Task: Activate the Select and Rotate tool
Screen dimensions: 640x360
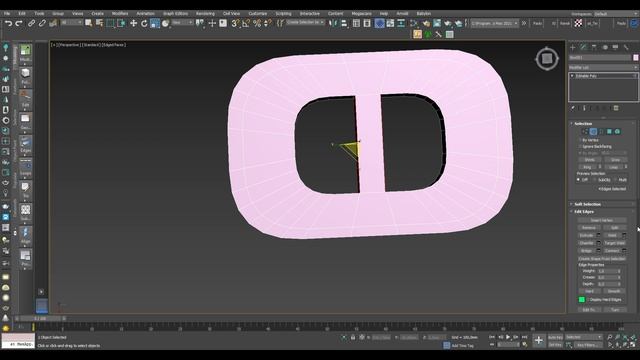Action: click(x=144, y=23)
